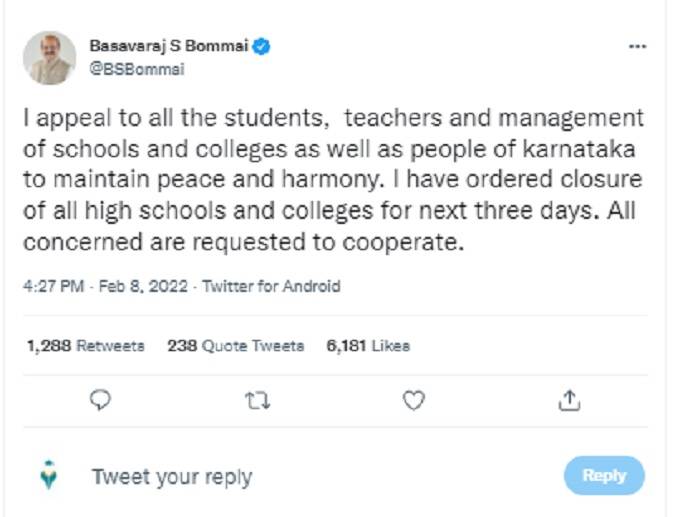Show the 6,181 Likes list
The height and width of the screenshot is (517, 675).
click(368, 345)
